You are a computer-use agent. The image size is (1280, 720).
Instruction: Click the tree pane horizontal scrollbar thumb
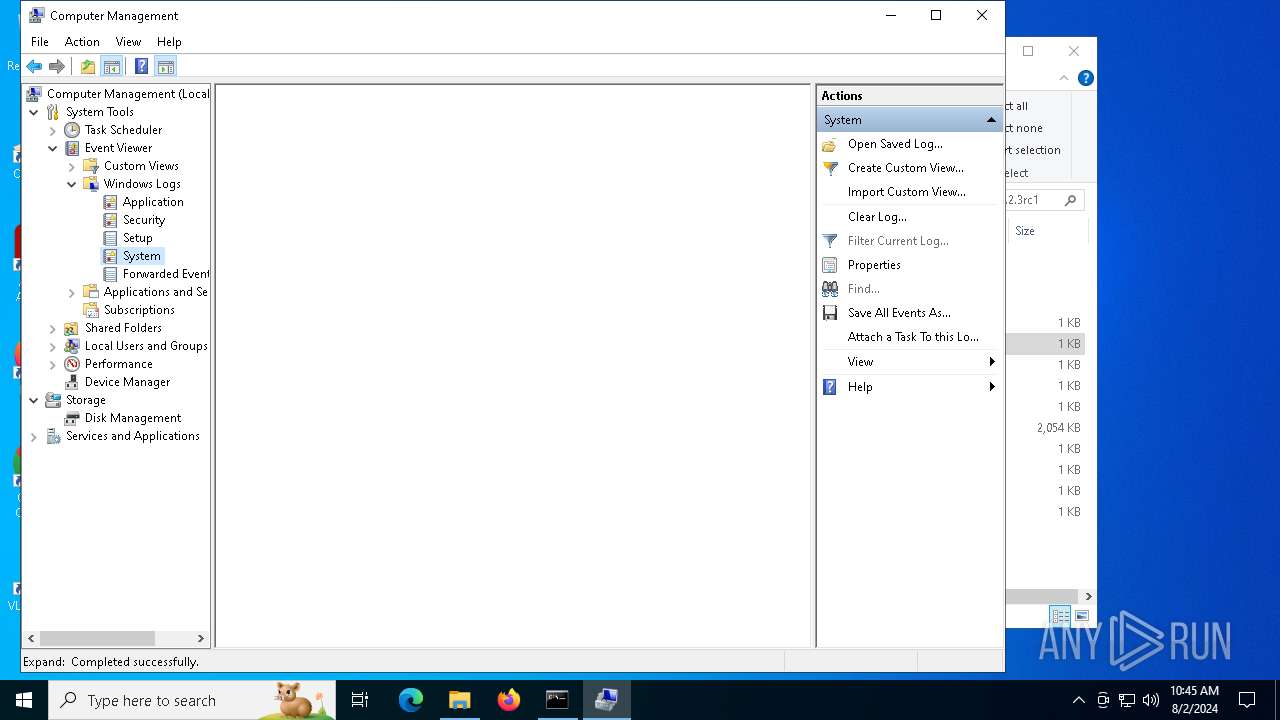pos(97,638)
